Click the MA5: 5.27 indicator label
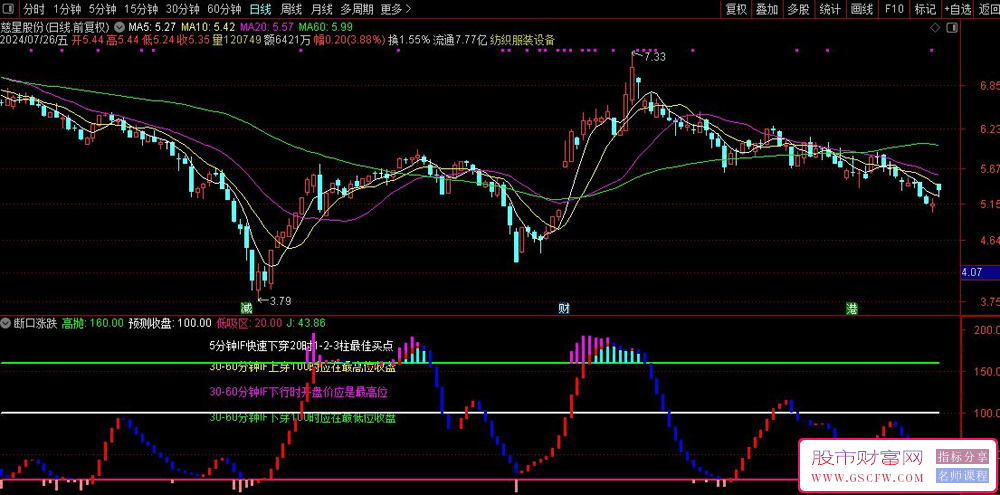Screen dimensions: 1000x495 coord(152,27)
